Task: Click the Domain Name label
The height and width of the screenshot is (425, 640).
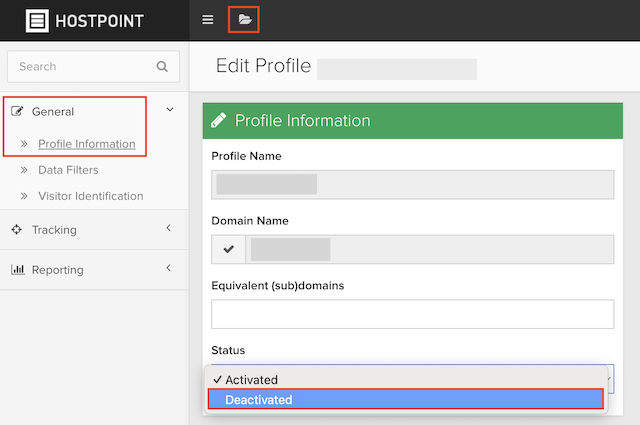Action: 250,221
